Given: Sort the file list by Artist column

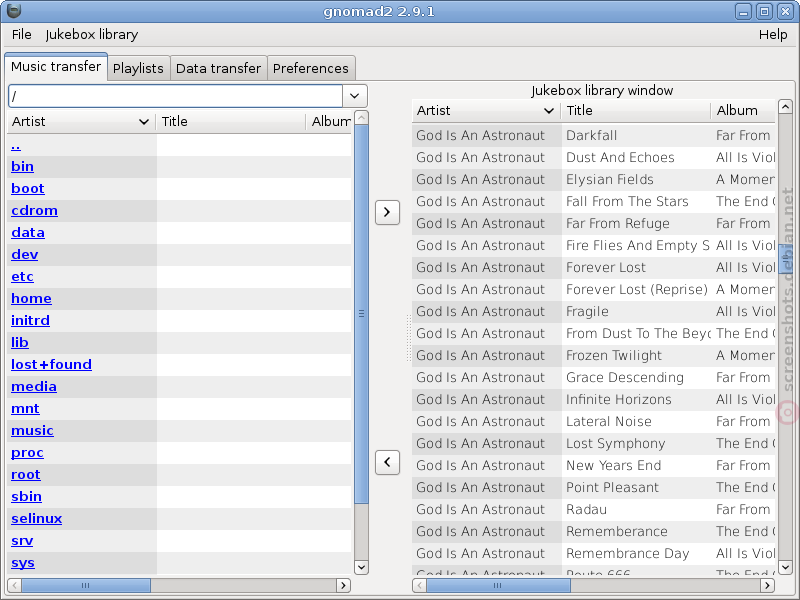Looking at the screenshot, I should [x=81, y=121].
